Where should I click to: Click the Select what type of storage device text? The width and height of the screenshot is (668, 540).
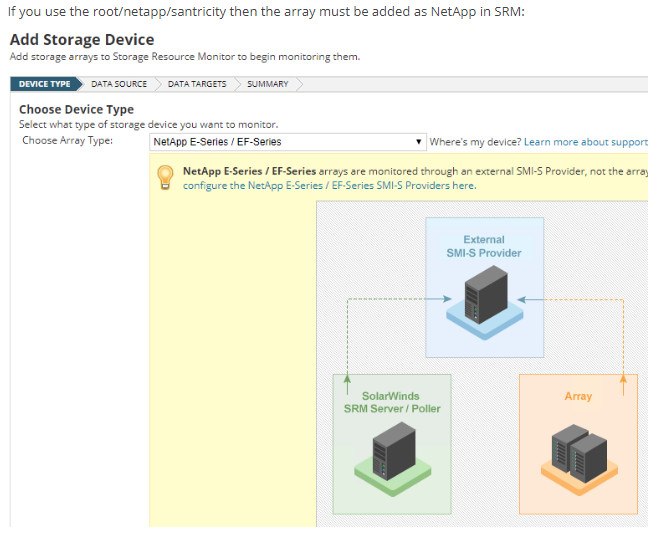click(148, 124)
